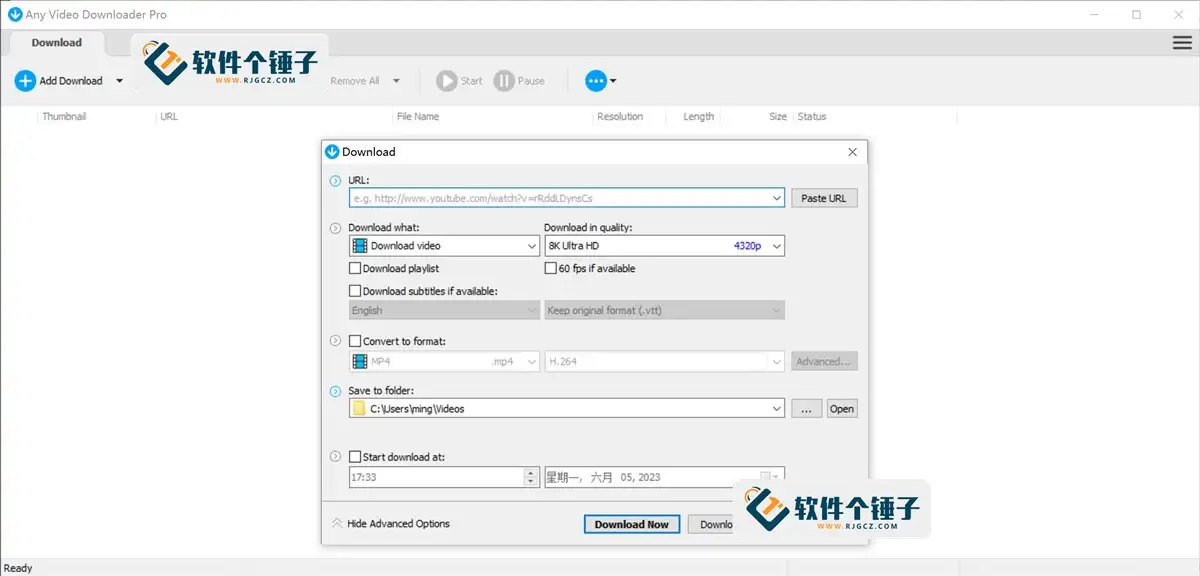Screen dimensions: 1200x576
Task: Click the downloader logo icon in the dialog titlebar
Action: point(332,152)
